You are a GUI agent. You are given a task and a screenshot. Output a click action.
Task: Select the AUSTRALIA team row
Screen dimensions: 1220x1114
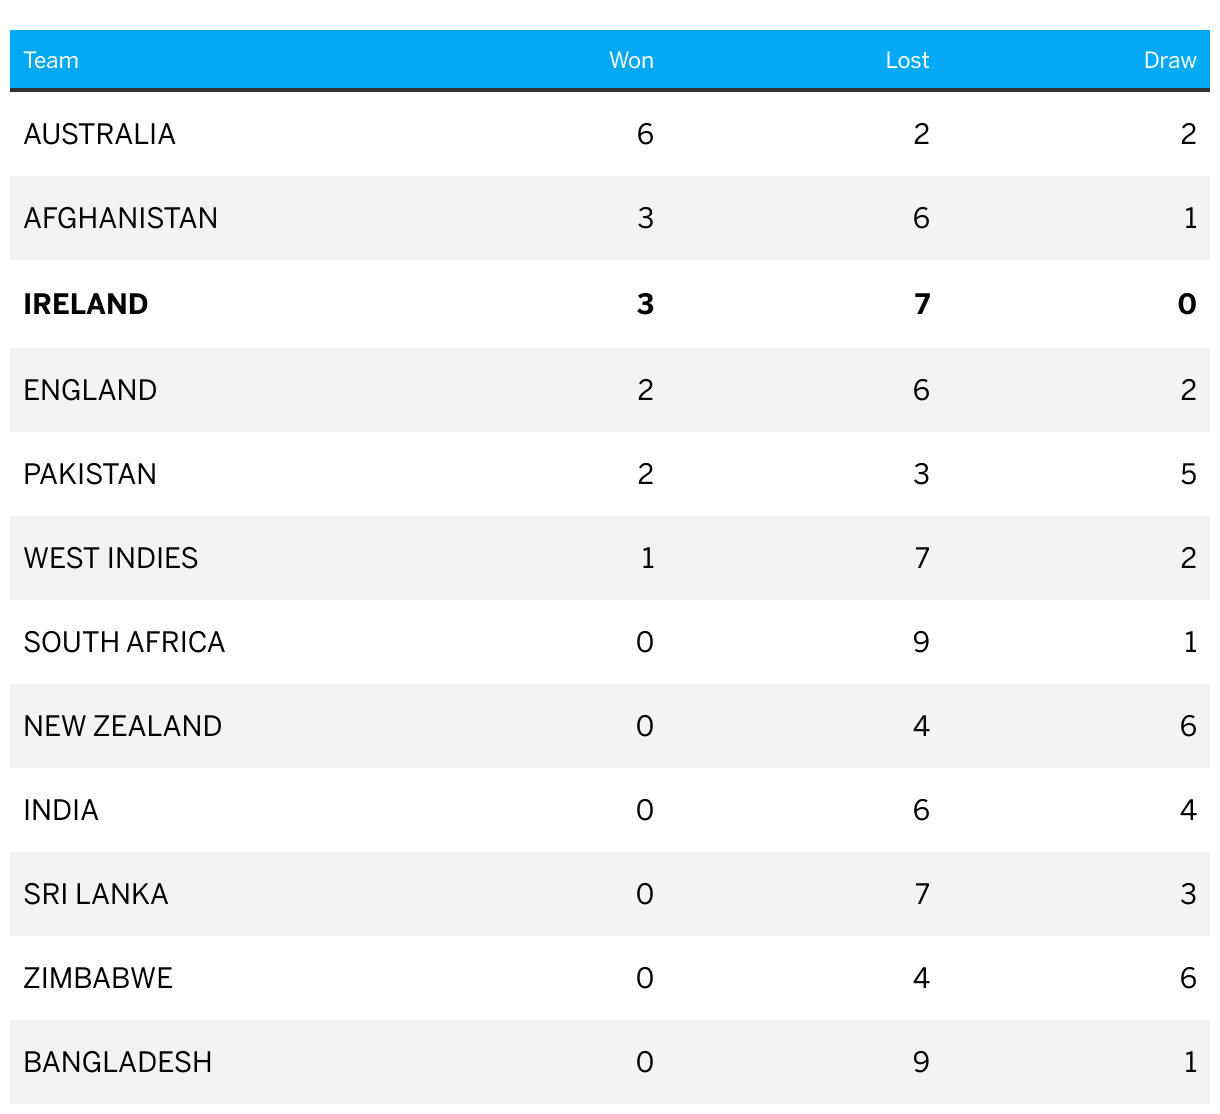point(610,134)
